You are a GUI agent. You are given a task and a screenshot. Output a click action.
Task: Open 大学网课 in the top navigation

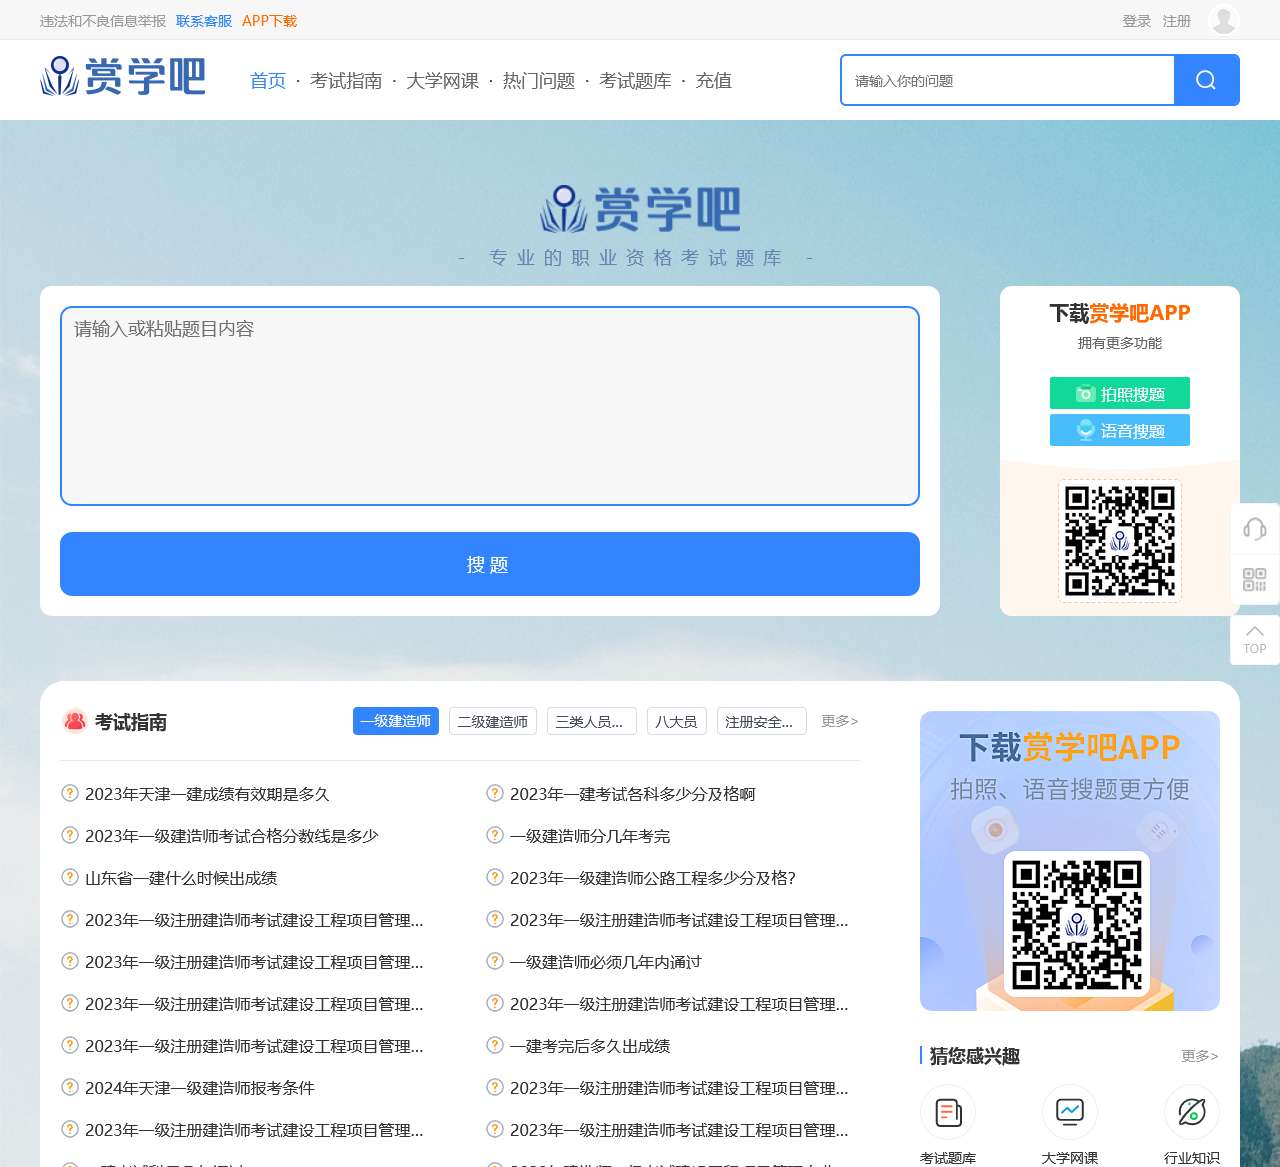pos(442,81)
